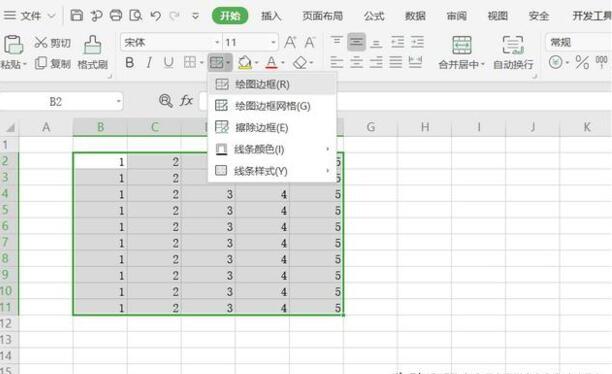
Task: Toggle Italic formatting
Action: [149, 62]
